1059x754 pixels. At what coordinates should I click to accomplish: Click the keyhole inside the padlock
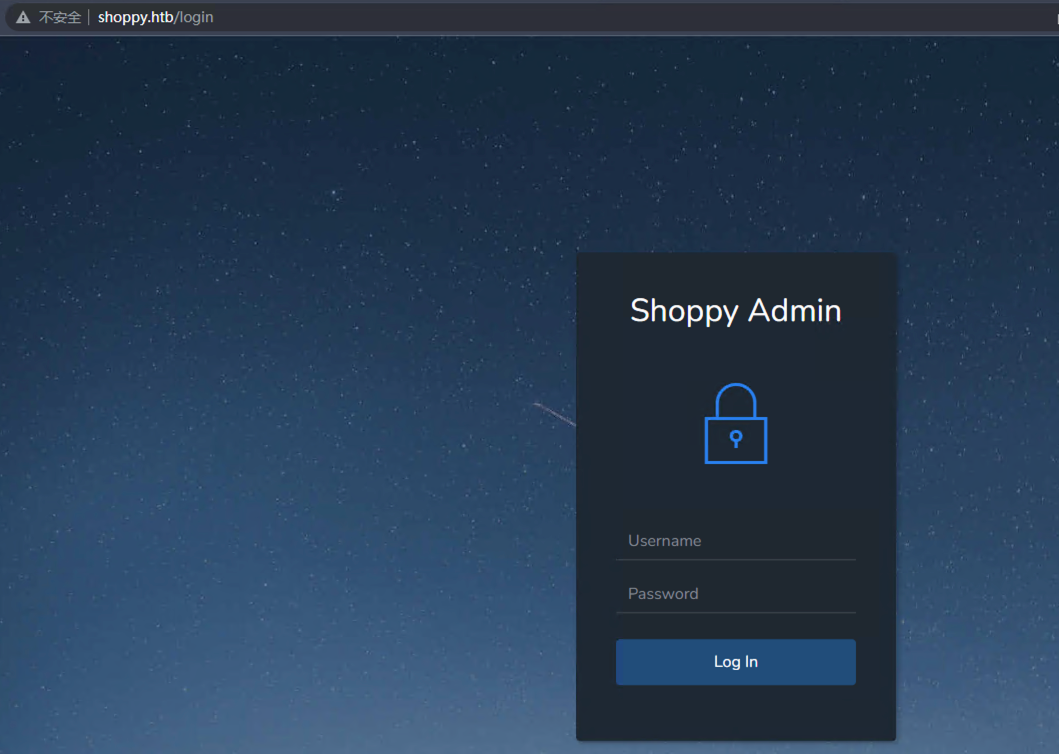point(736,439)
